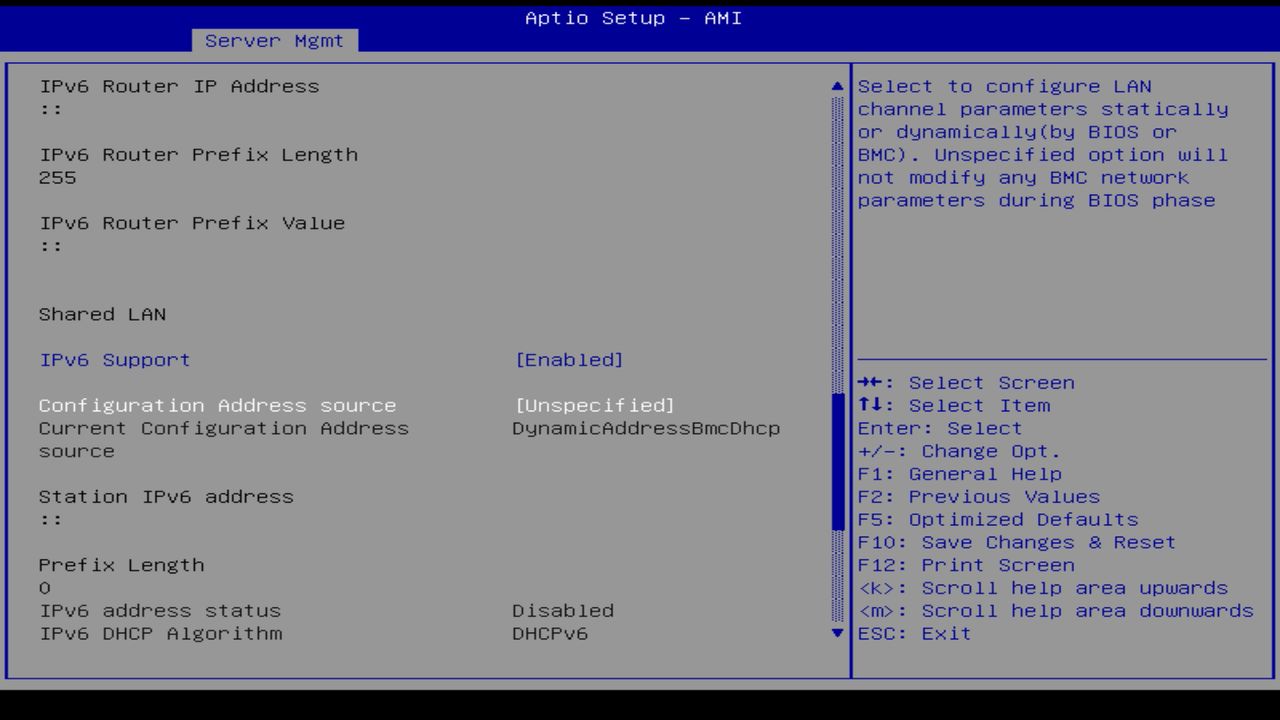Switch to the Server Mgmt tab
Image resolution: width=1280 pixels, height=720 pixels.
coord(272,40)
